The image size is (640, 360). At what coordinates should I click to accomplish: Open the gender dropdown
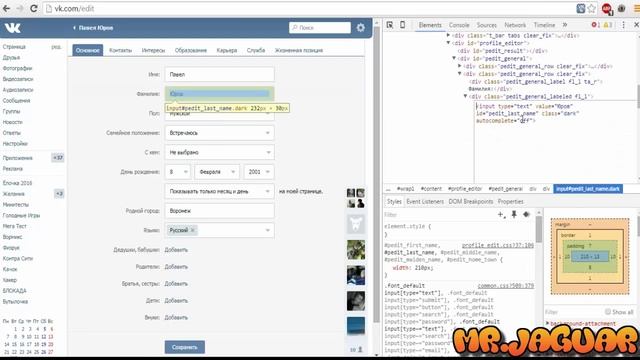220,114
